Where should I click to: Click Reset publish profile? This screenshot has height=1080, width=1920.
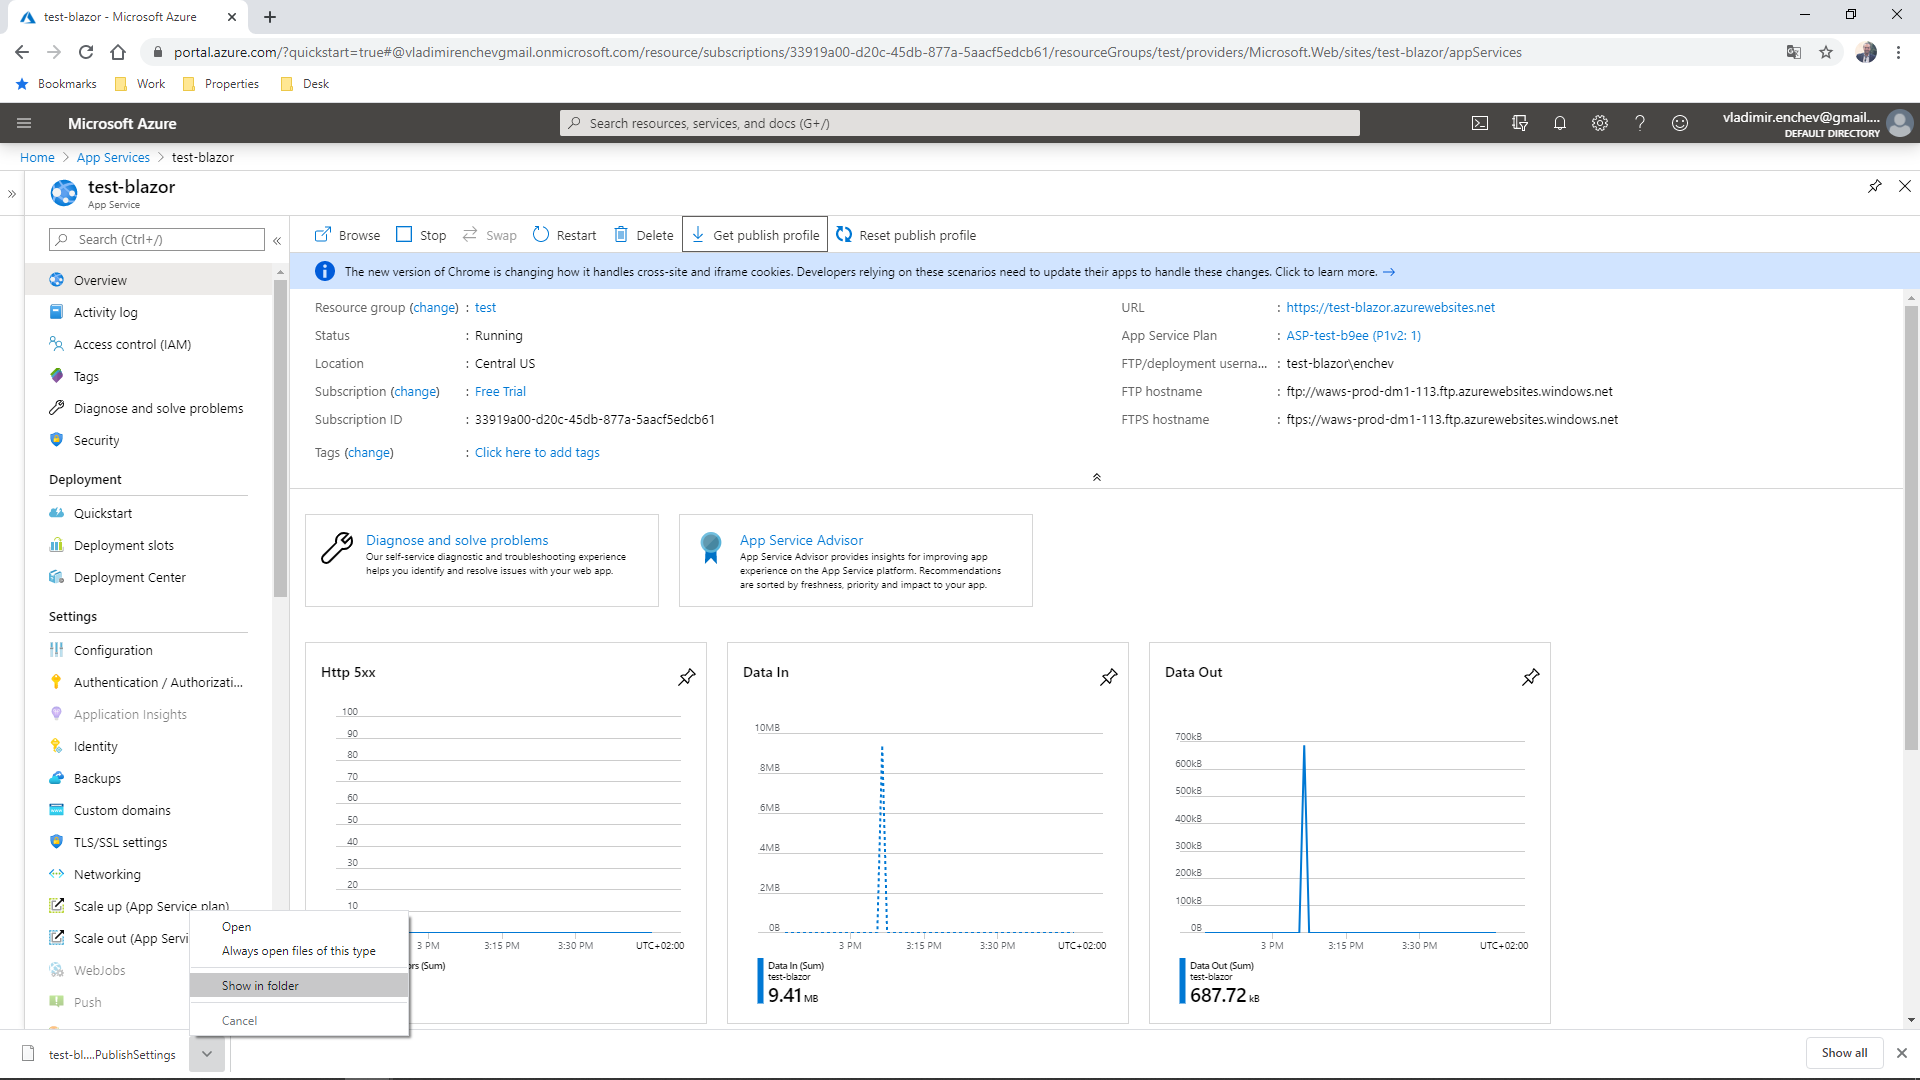click(906, 235)
